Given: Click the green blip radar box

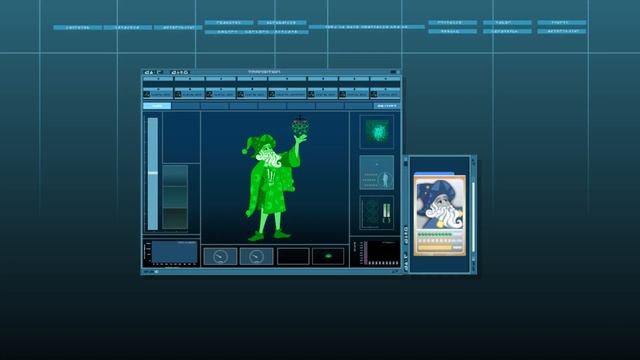Looking at the screenshot, I should 328,256.
